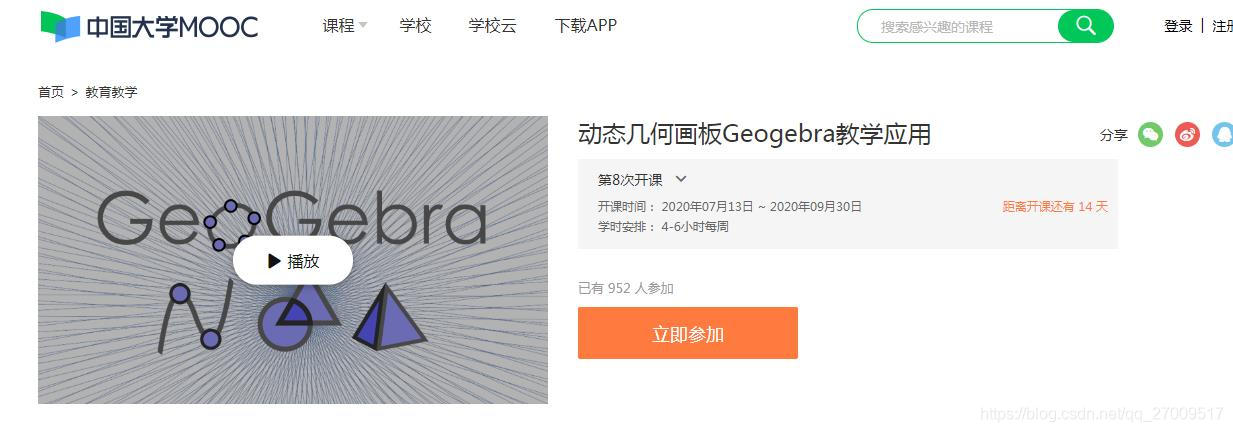
Task: Expand the 课程 dropdown in navigation
Action: tap(345, 26)
